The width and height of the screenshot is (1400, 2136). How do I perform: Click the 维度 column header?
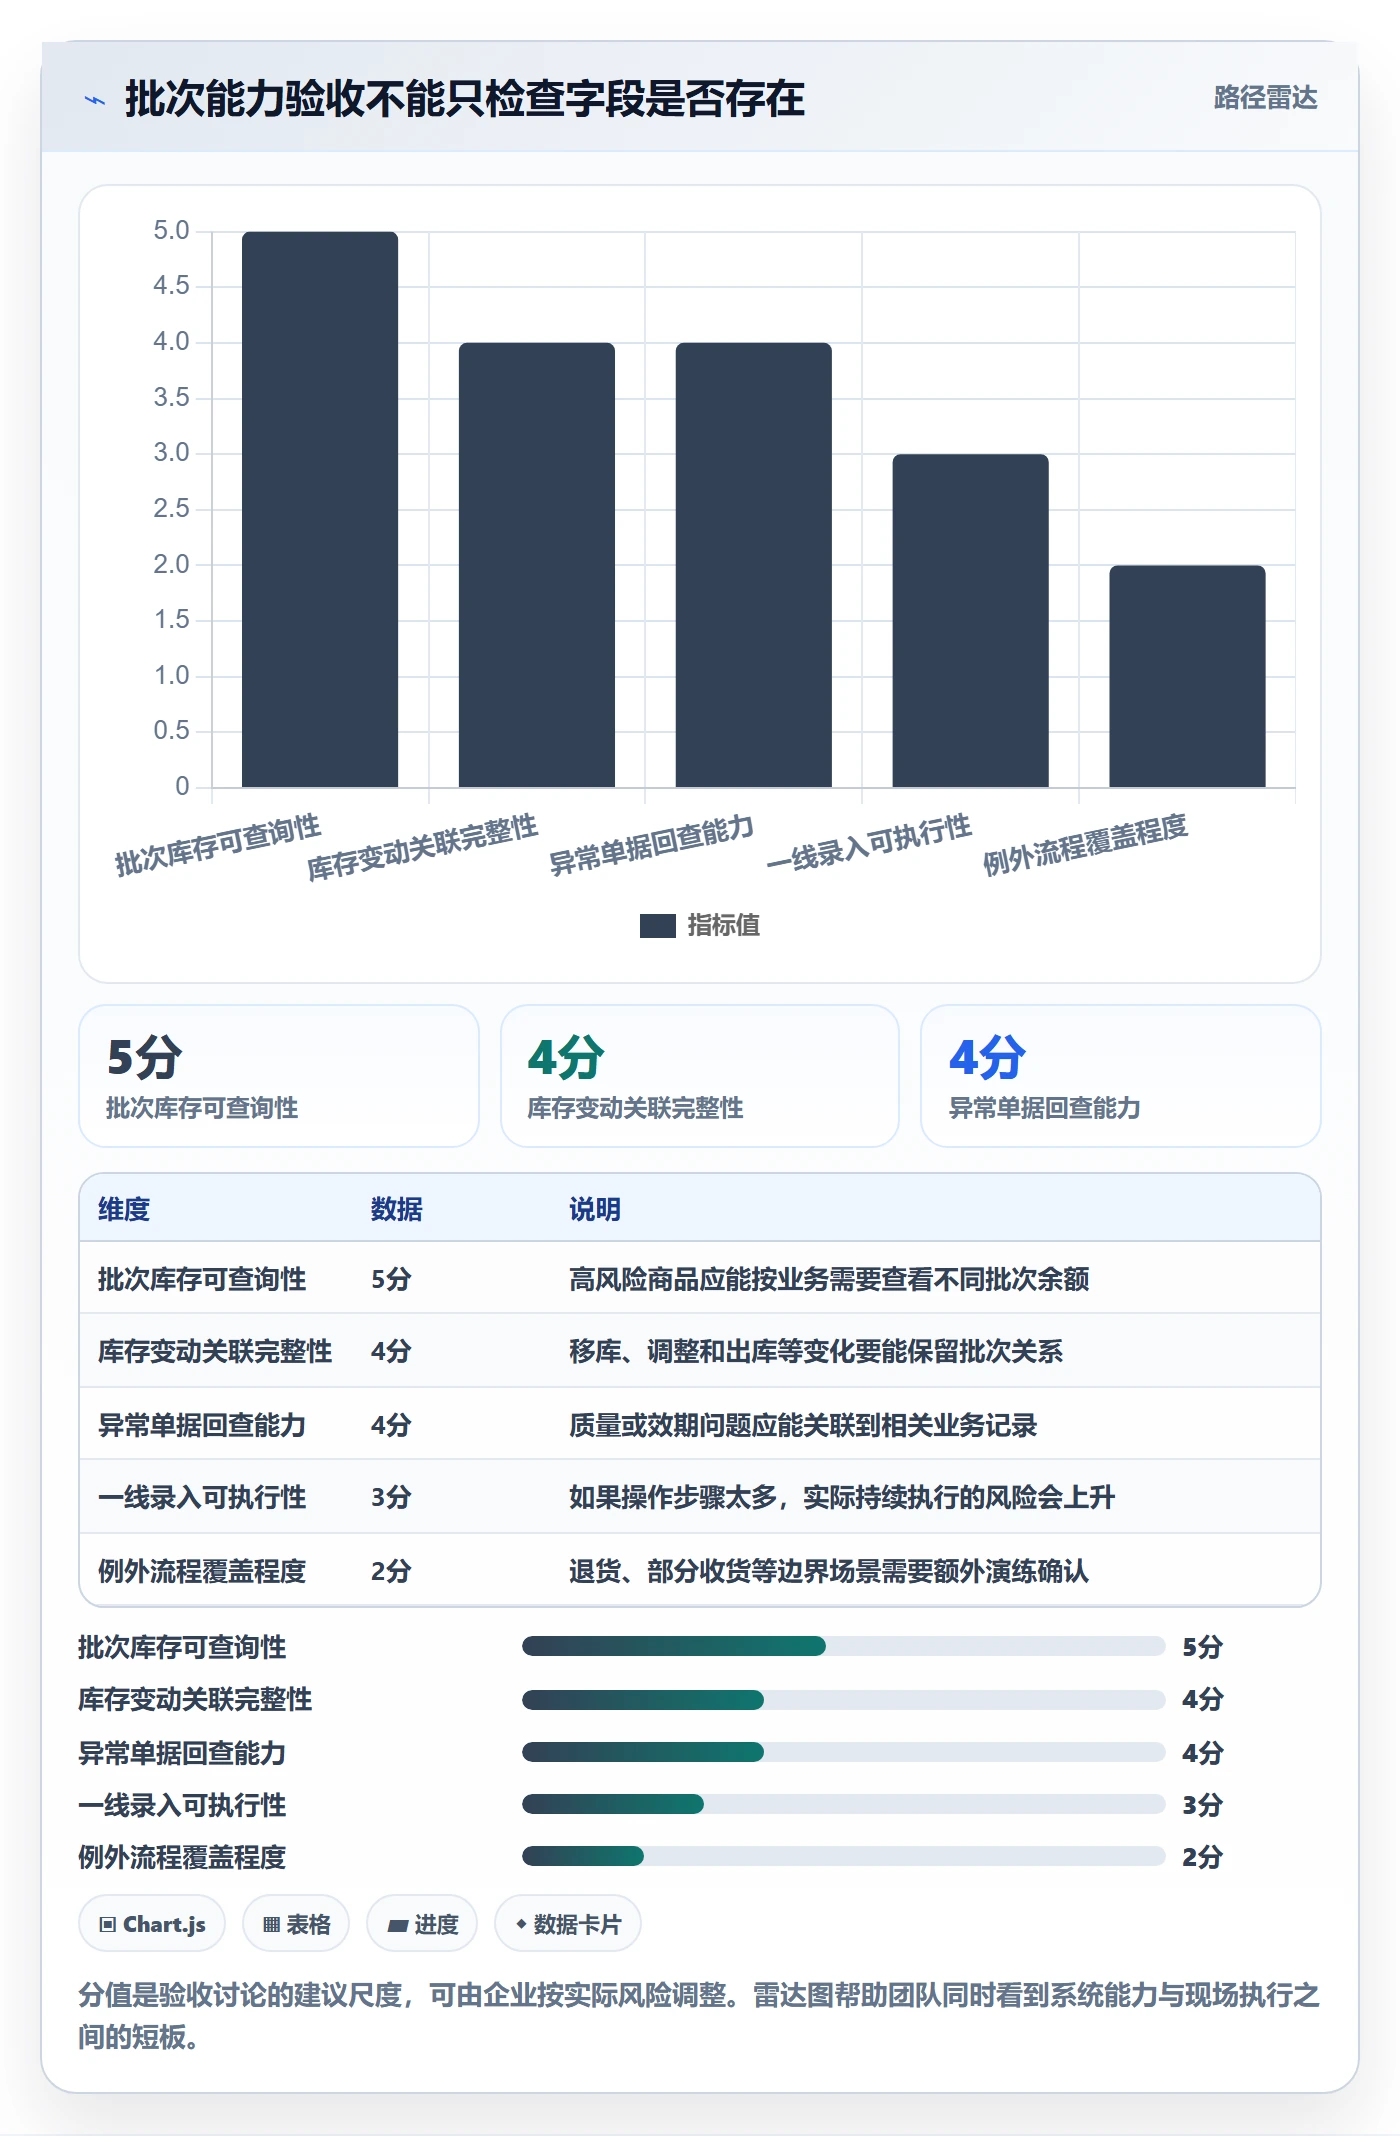124,1209
